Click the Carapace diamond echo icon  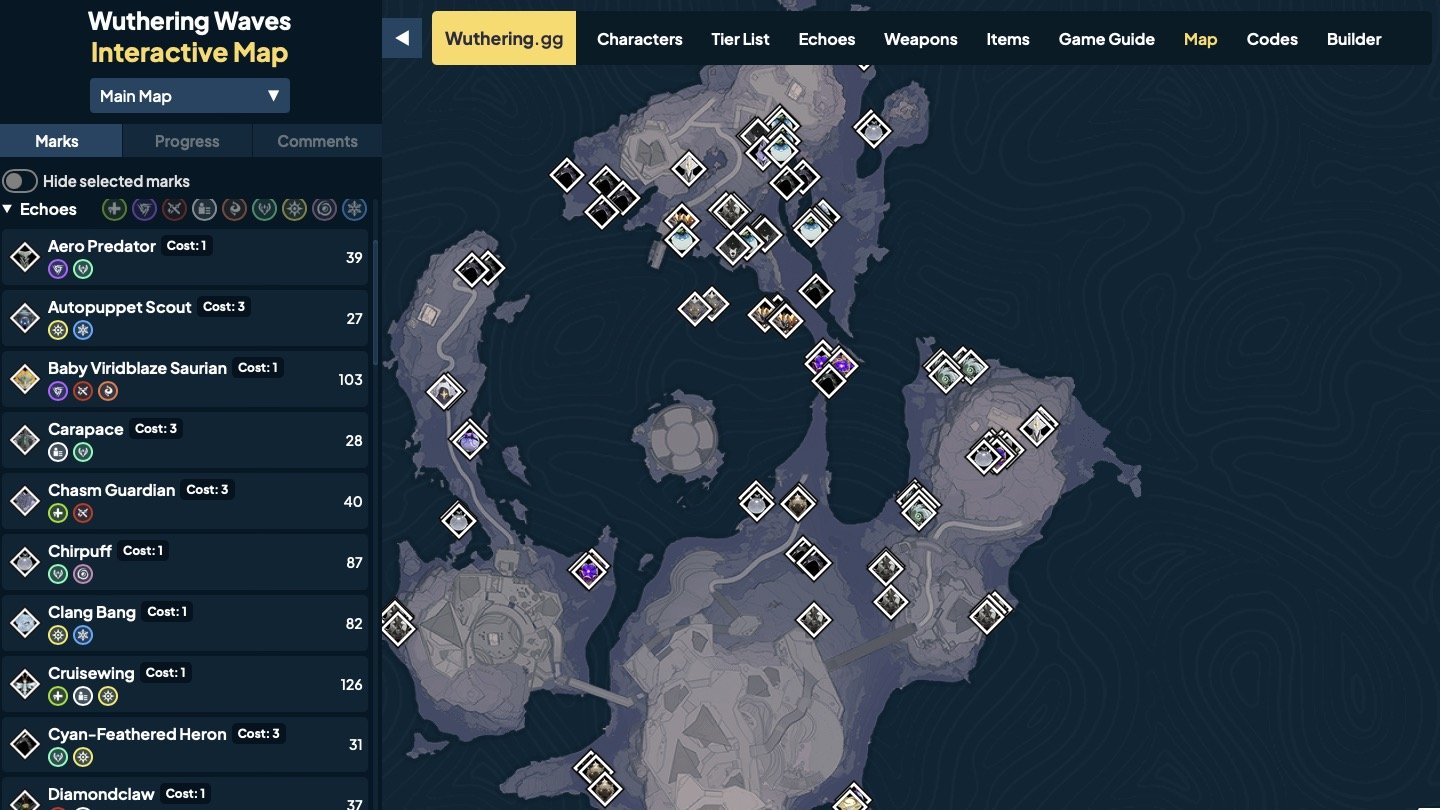25,441
